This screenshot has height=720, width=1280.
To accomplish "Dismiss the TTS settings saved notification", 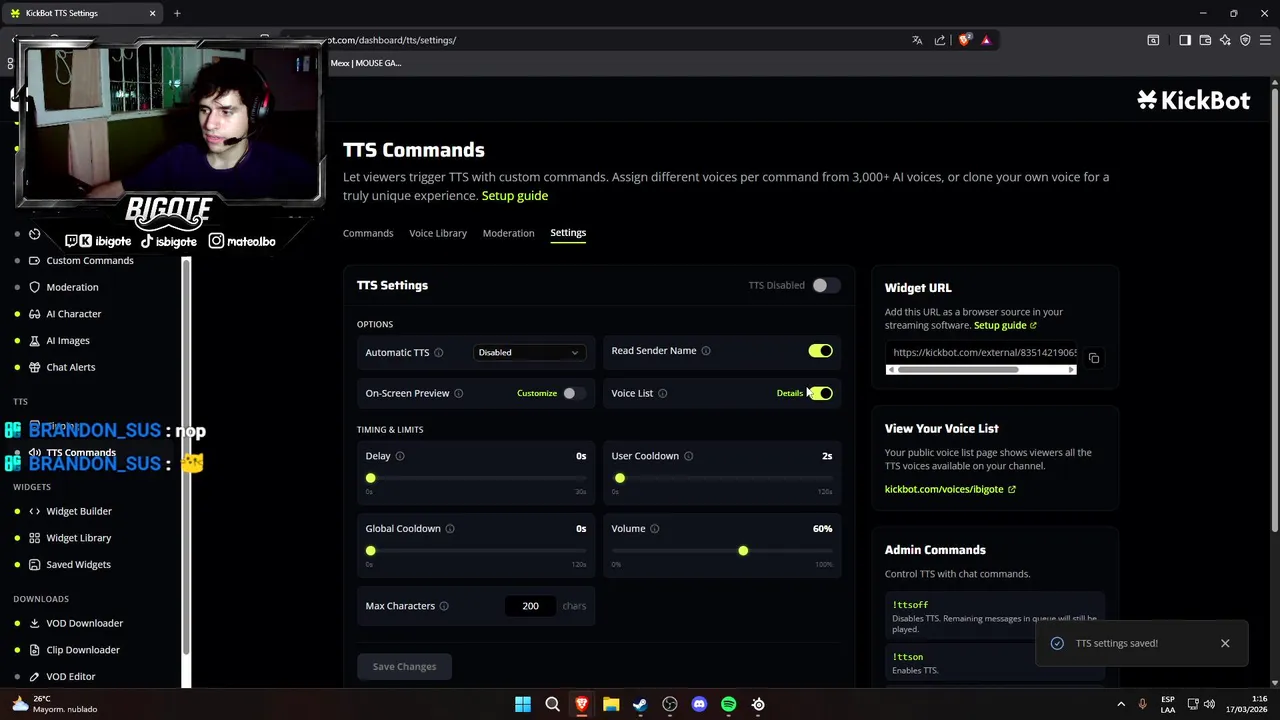I will click(x=1225, y=643).
